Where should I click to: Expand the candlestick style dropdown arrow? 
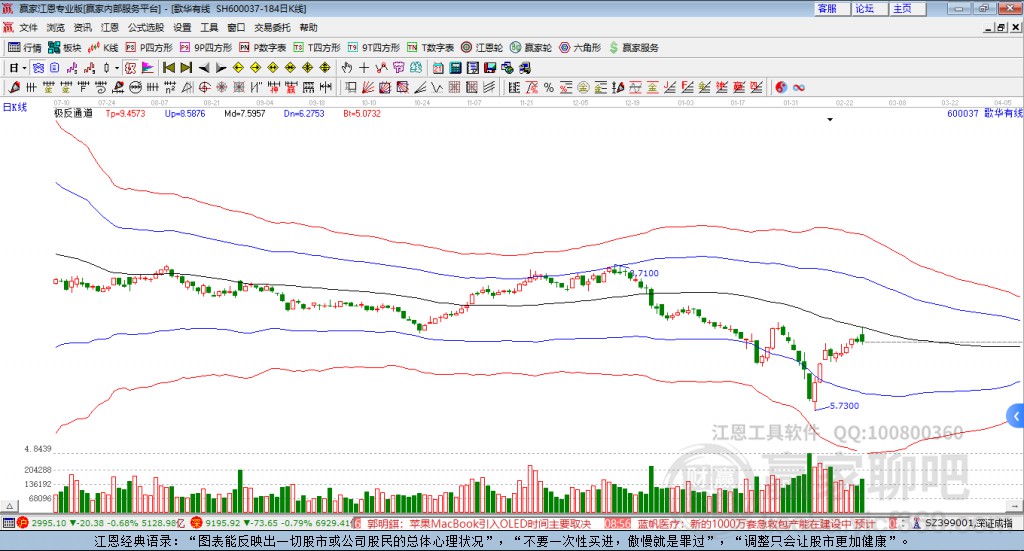(117, 68)
